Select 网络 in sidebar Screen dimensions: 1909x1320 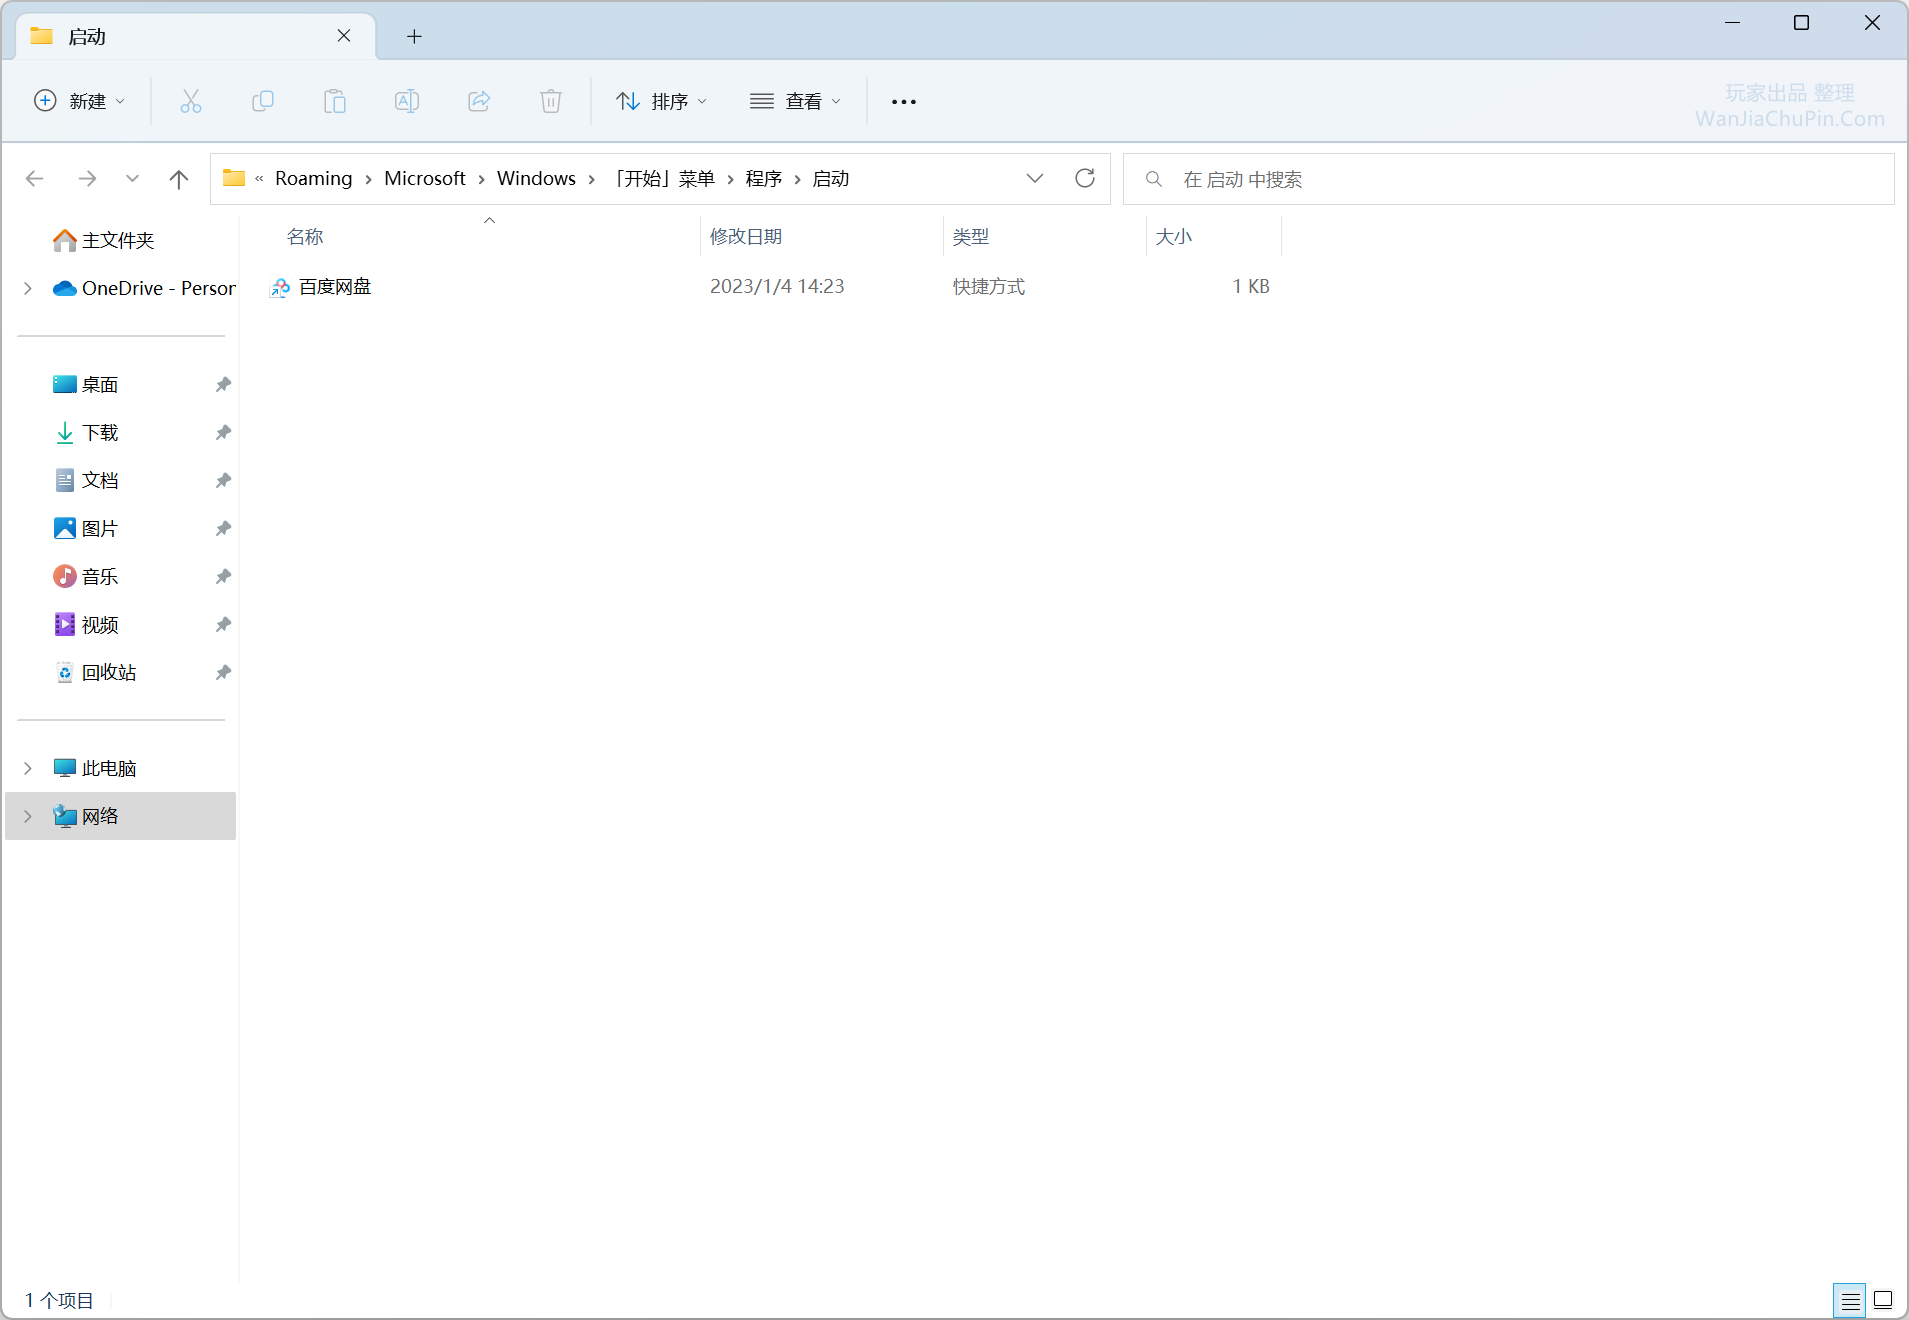pyautogui.click(x=100, y=817)
